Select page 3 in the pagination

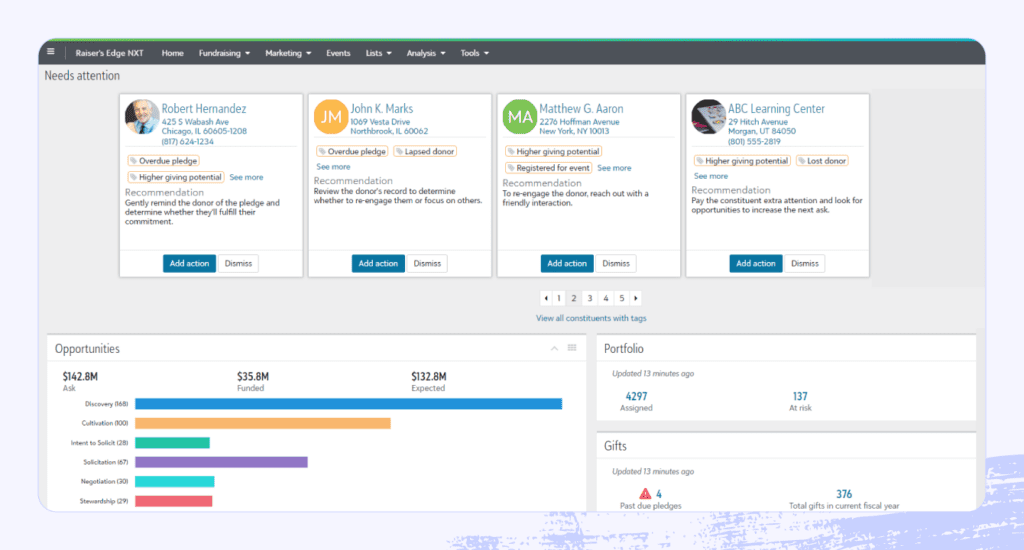point(590,298)
